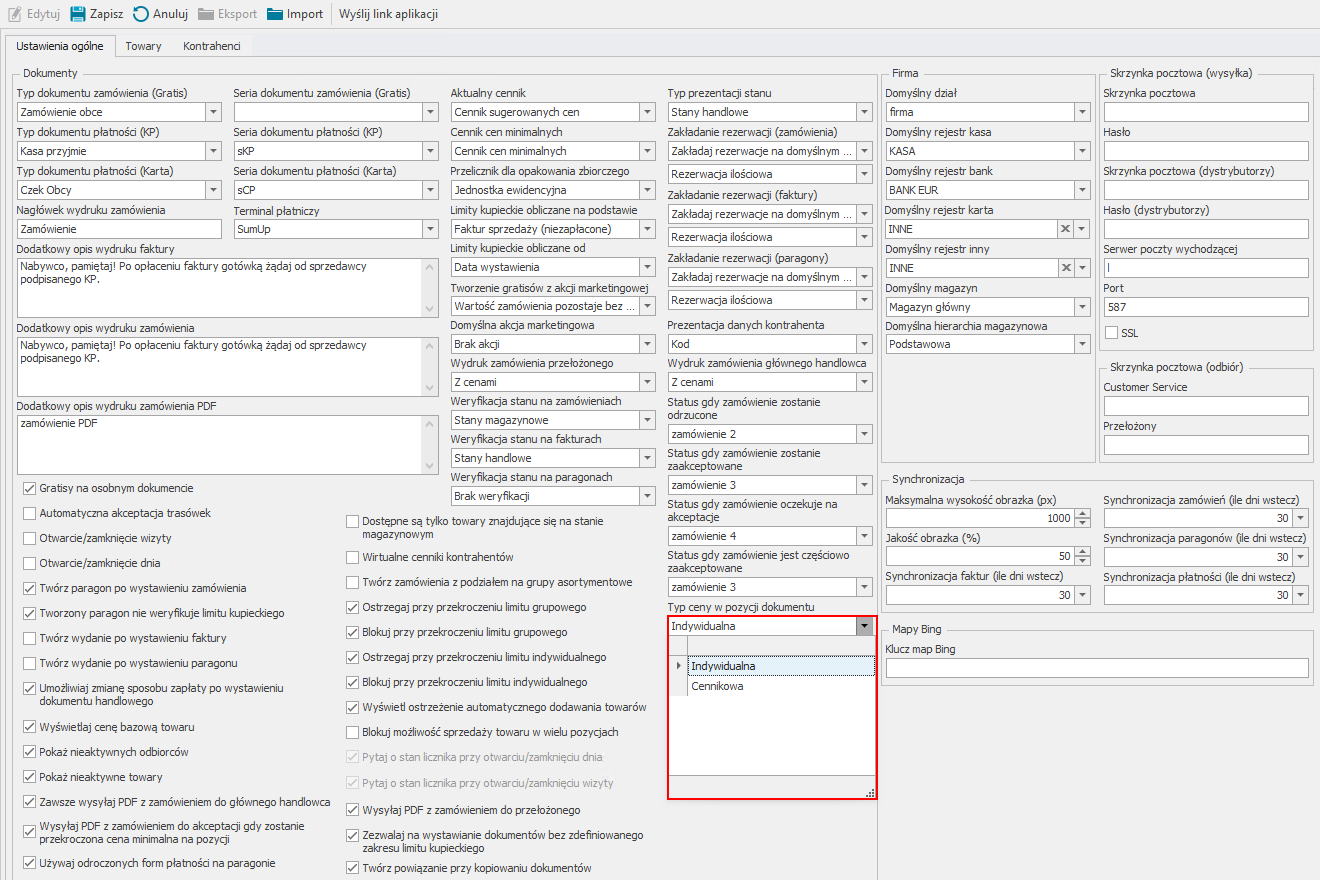Click the Eksport folder icon
This screenshot has height=880, width=1320.
pos(206,14)
